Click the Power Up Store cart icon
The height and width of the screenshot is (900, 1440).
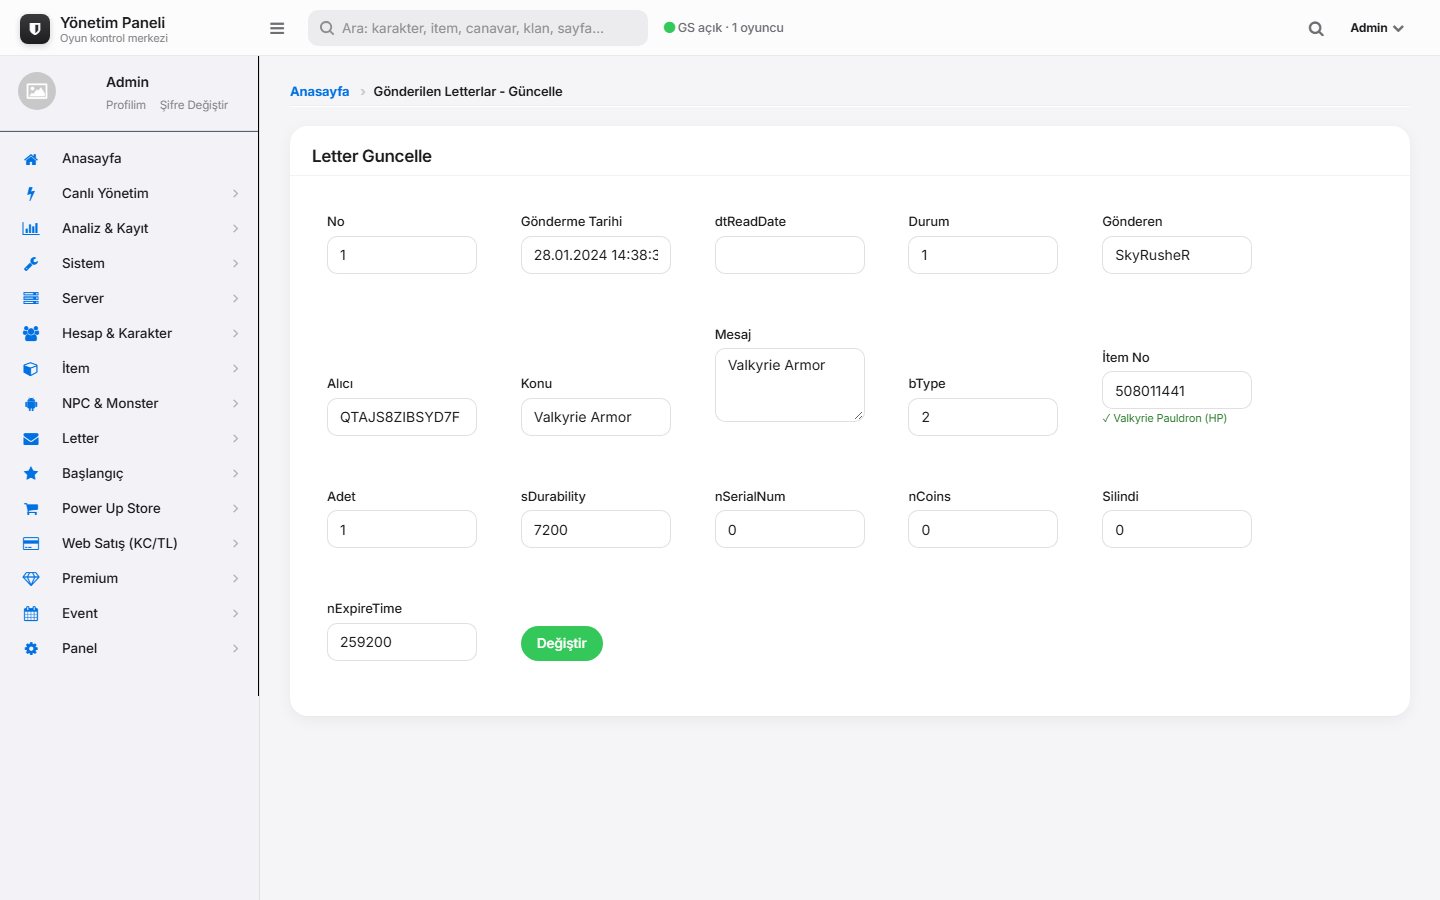point(31,509)
